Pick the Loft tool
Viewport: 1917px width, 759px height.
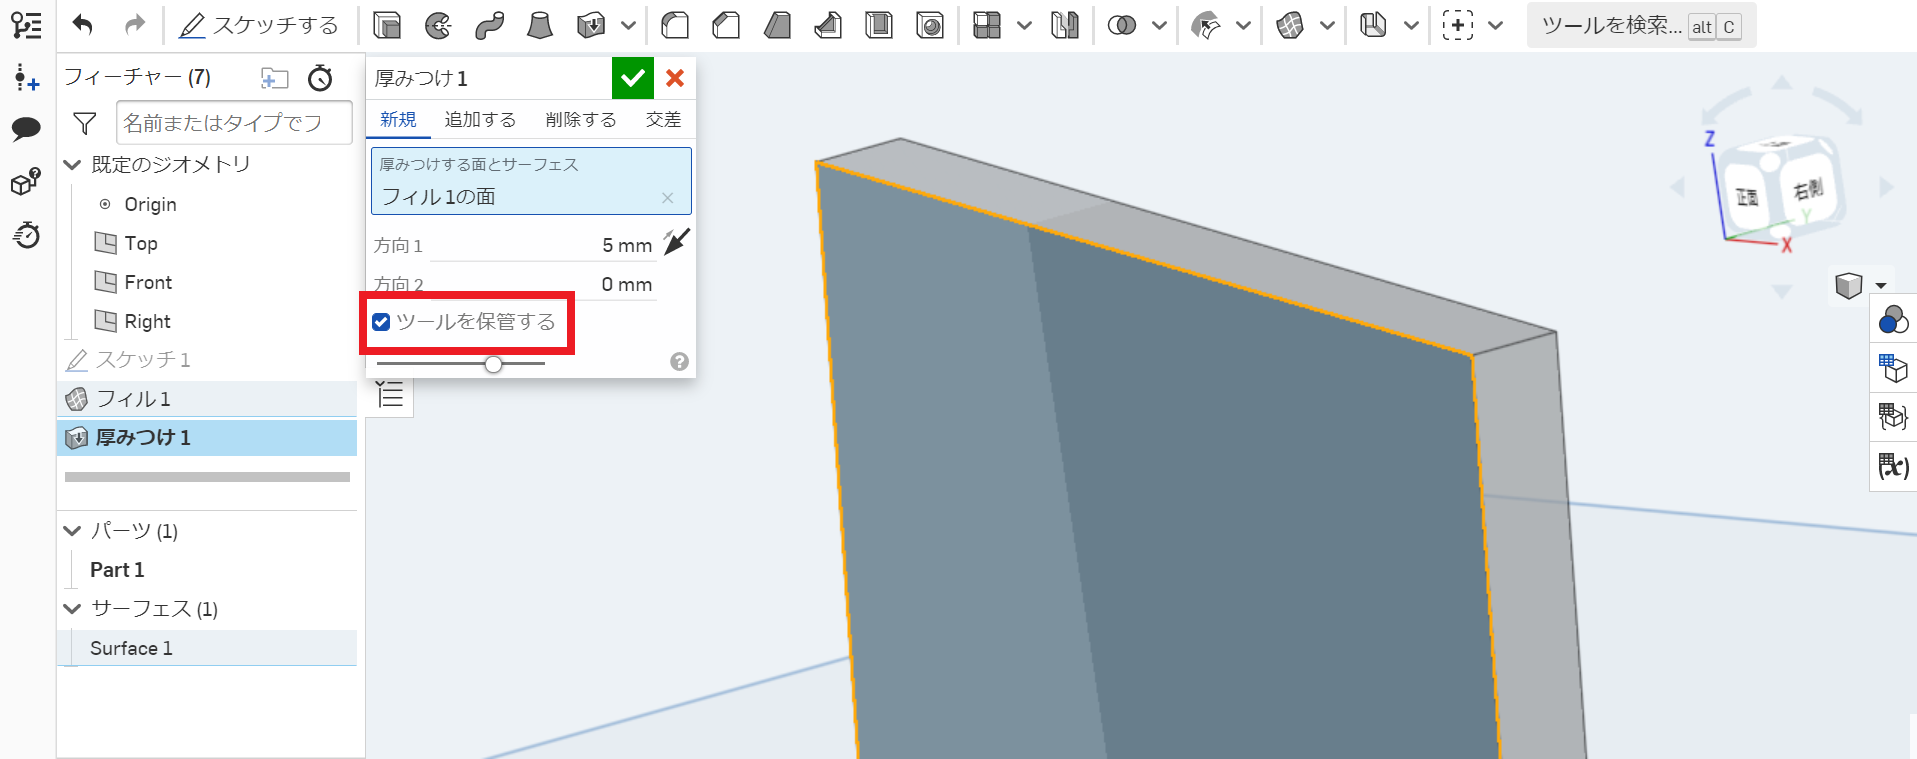(540, 25)
